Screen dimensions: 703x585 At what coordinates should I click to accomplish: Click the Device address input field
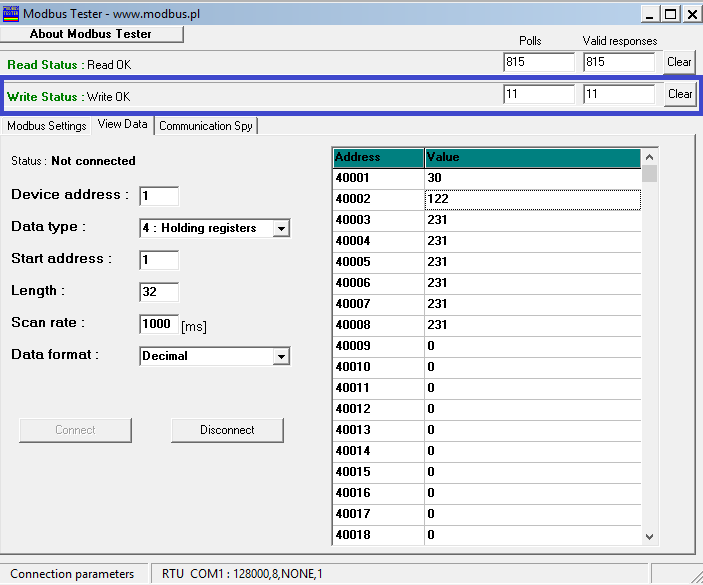click(x=159, y=196)
